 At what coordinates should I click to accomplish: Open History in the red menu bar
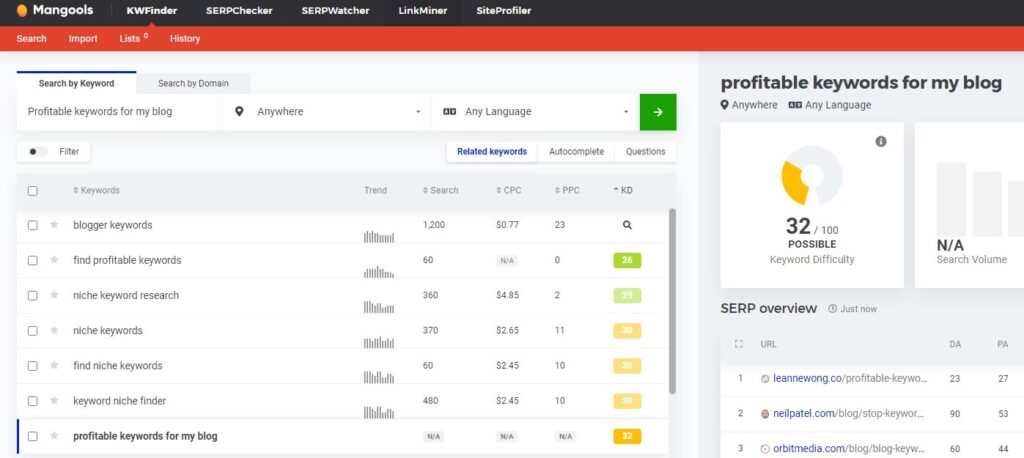tap(185, 39)
